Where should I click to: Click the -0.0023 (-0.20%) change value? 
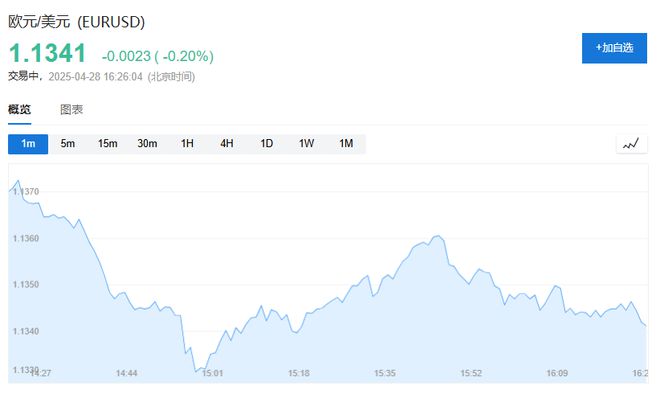pyautogui.click(x=158, y=56)
